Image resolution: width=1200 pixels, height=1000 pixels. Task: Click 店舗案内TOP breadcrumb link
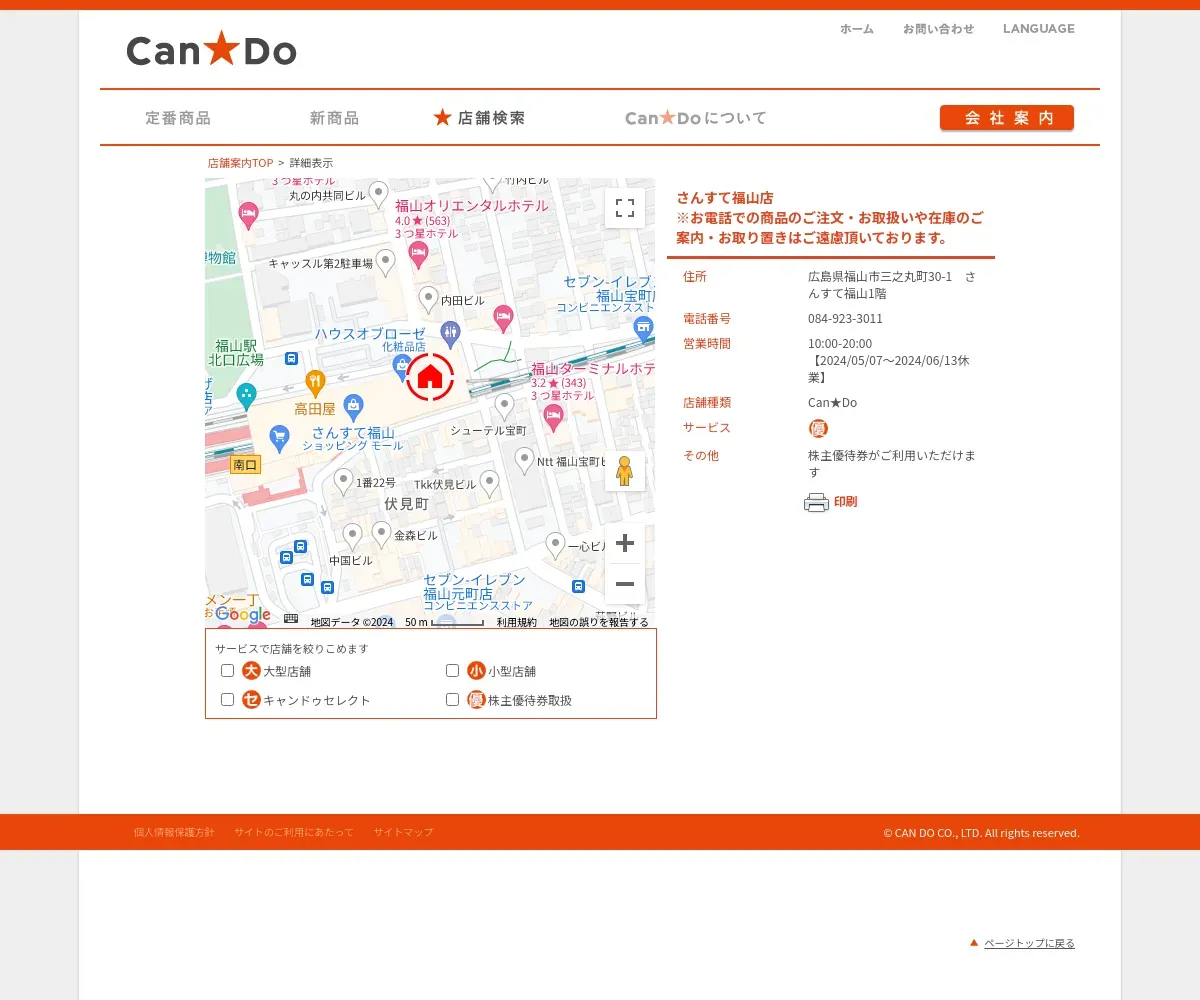coord(240,163)
